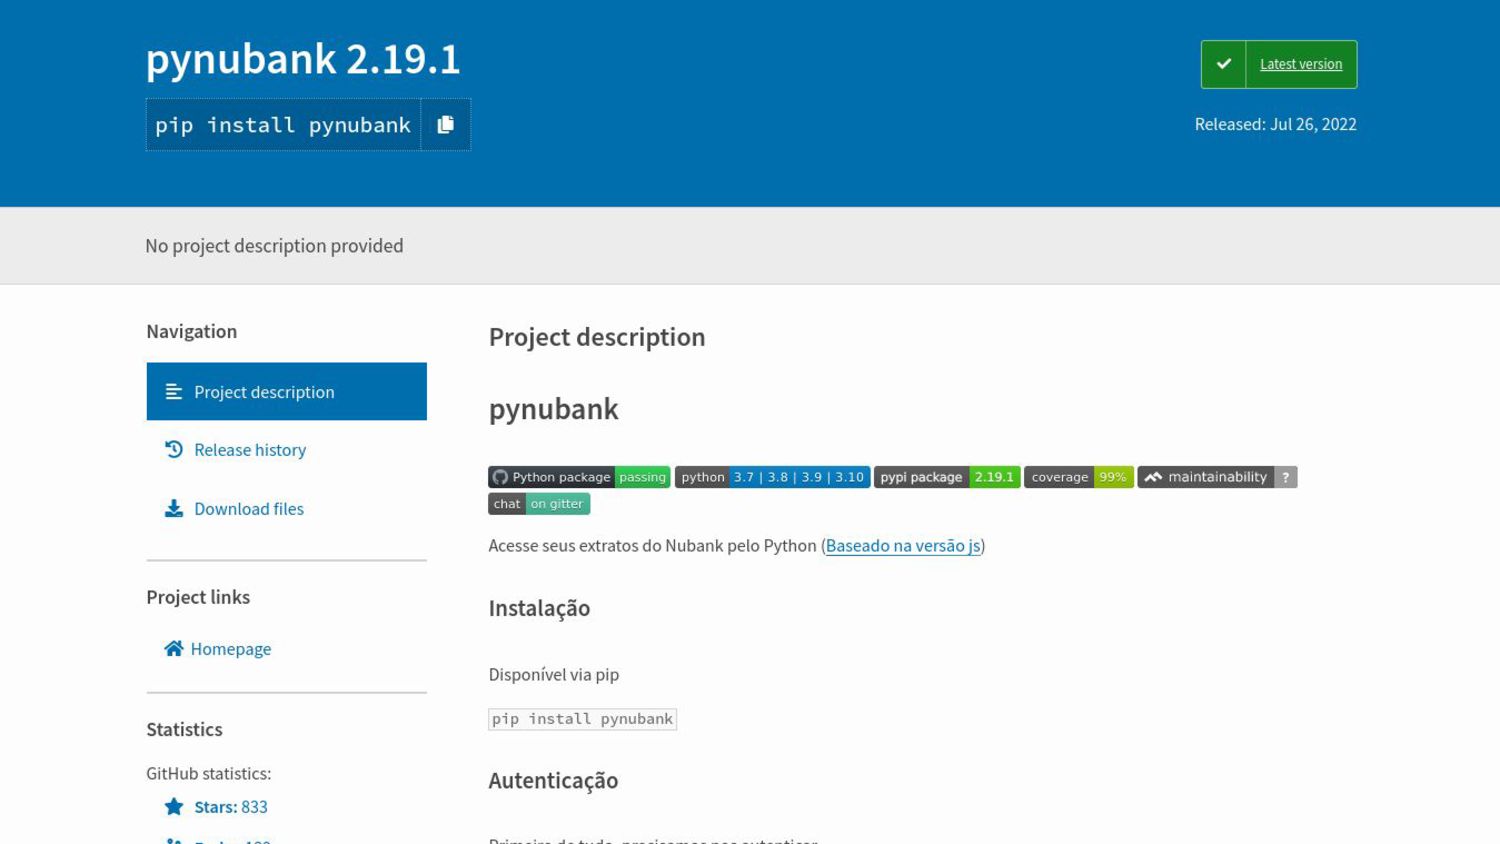Open the maintainability badge

(1217, 477)
